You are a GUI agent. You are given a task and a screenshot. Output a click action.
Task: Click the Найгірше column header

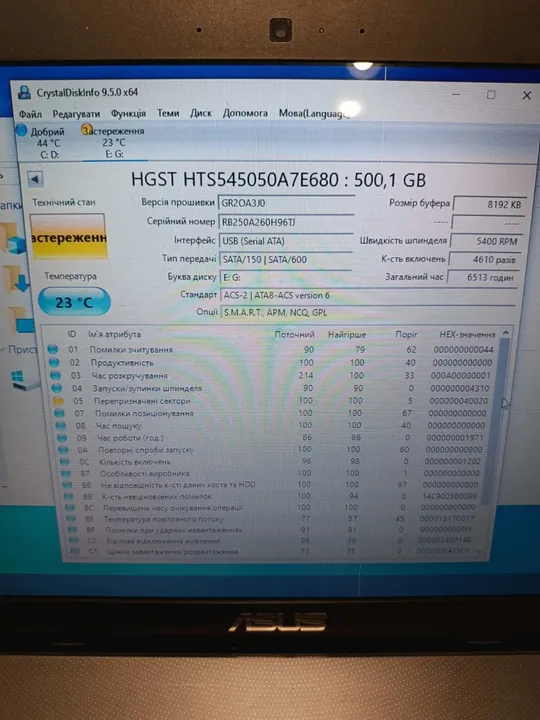pos(347,335)
